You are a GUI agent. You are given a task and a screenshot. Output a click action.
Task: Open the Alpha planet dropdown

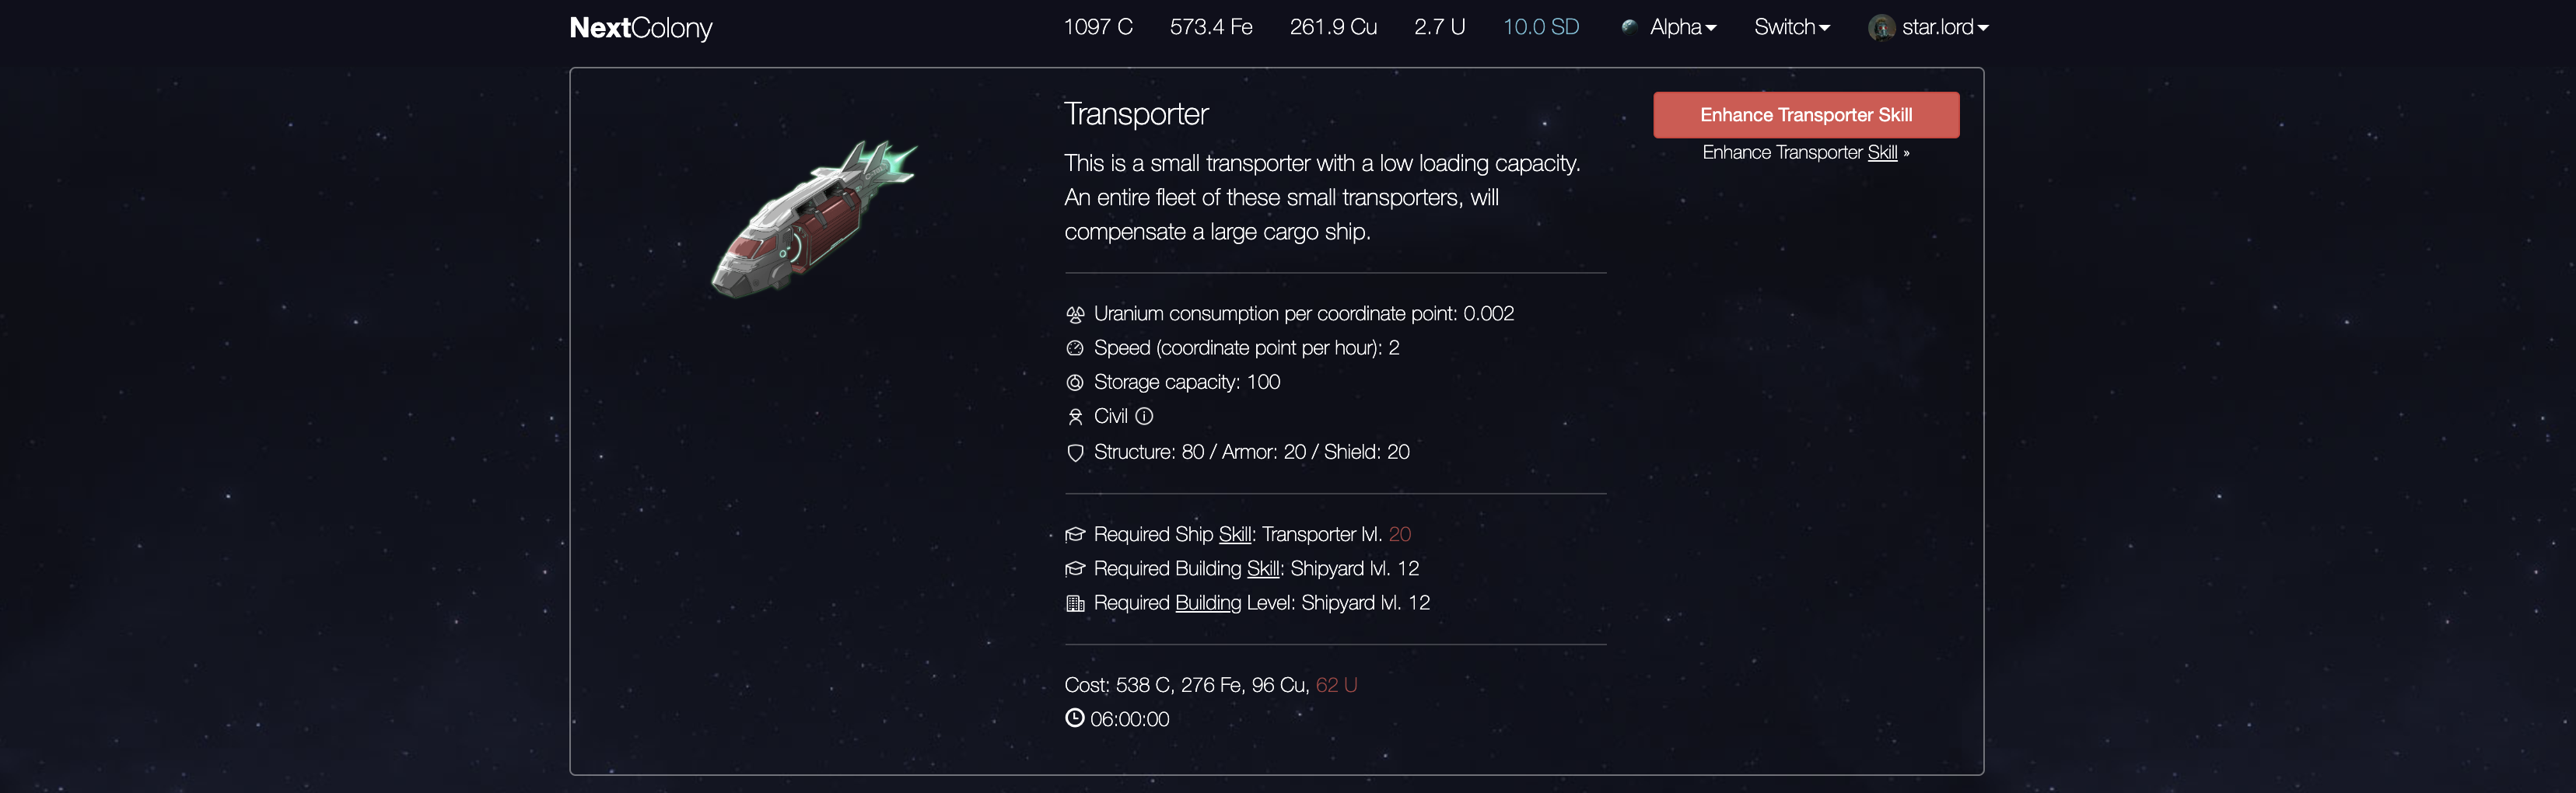click(1682, 27)
